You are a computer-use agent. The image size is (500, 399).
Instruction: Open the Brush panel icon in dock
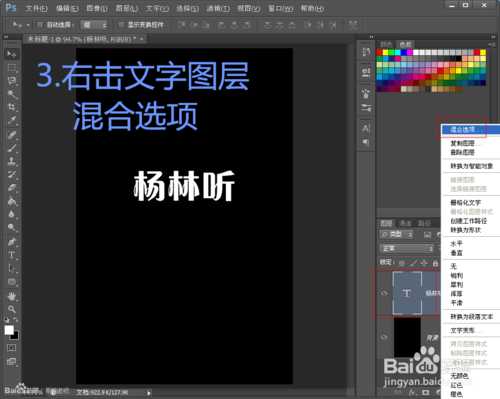[x=366, y=94]
